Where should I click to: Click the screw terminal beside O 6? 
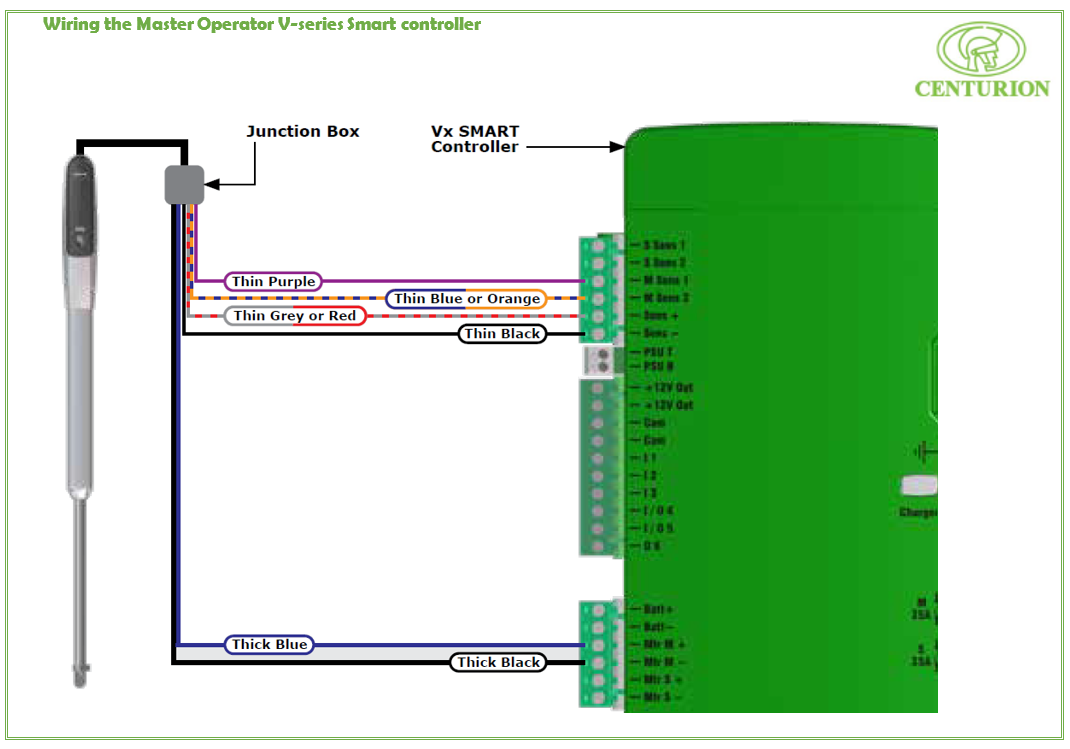597,546
